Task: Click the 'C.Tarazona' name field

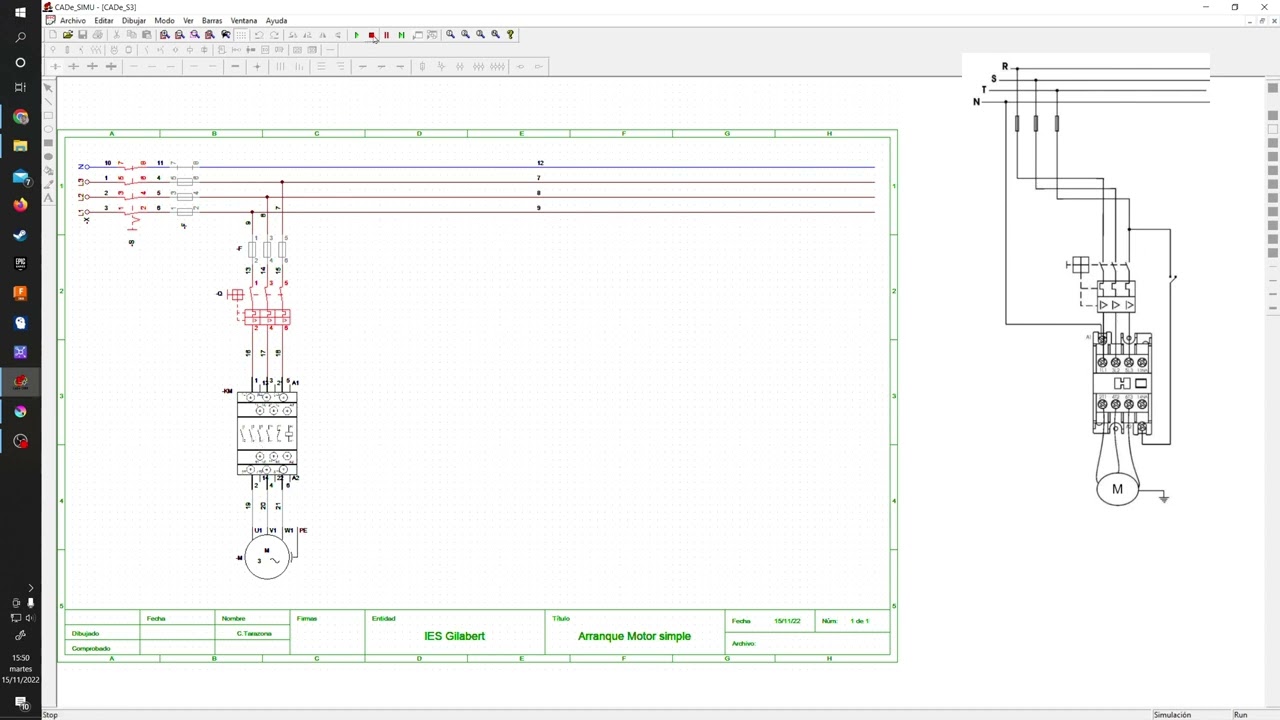Action: 254,634
